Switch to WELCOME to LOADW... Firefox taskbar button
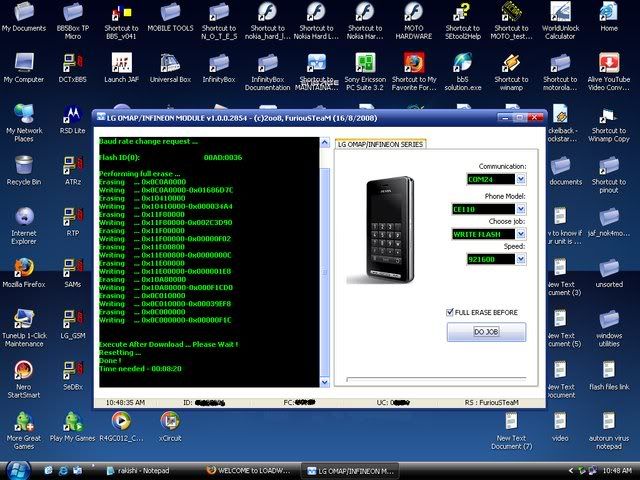Viewport: 640px width, 480px height. coord(249,471)
